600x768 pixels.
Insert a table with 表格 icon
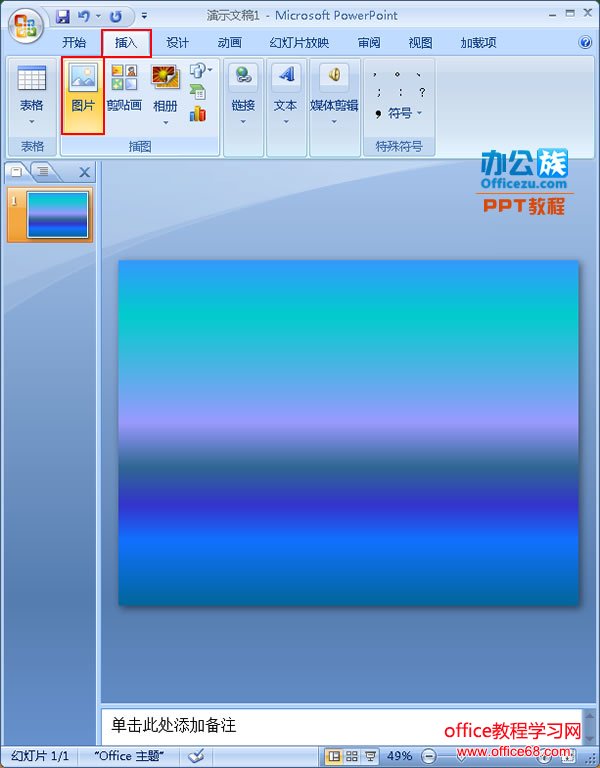(x=32, y=78)
